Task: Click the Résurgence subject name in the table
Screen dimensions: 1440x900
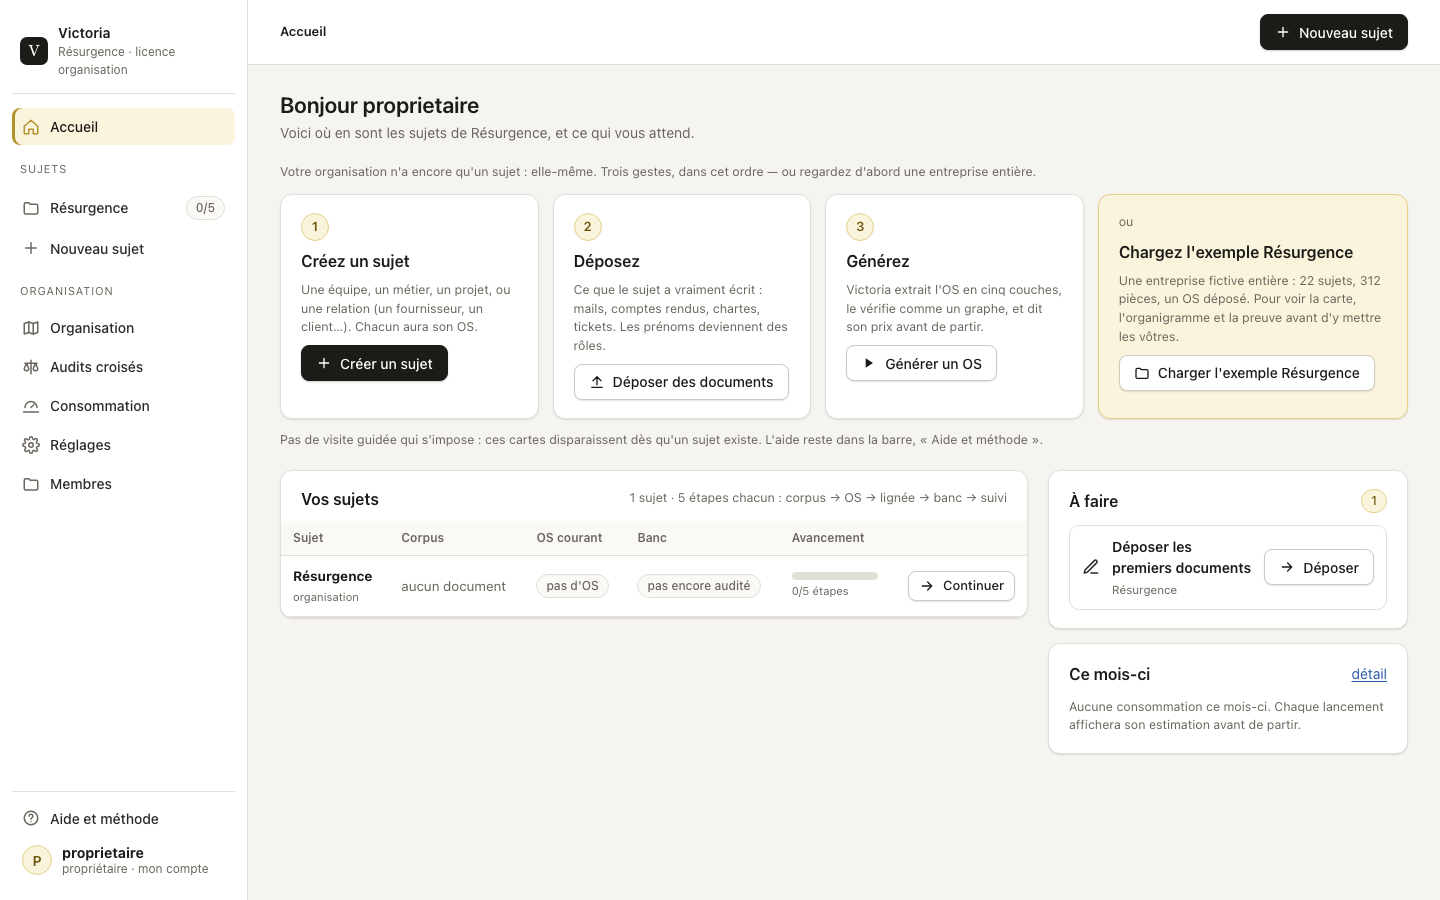Action: point(332,576)
